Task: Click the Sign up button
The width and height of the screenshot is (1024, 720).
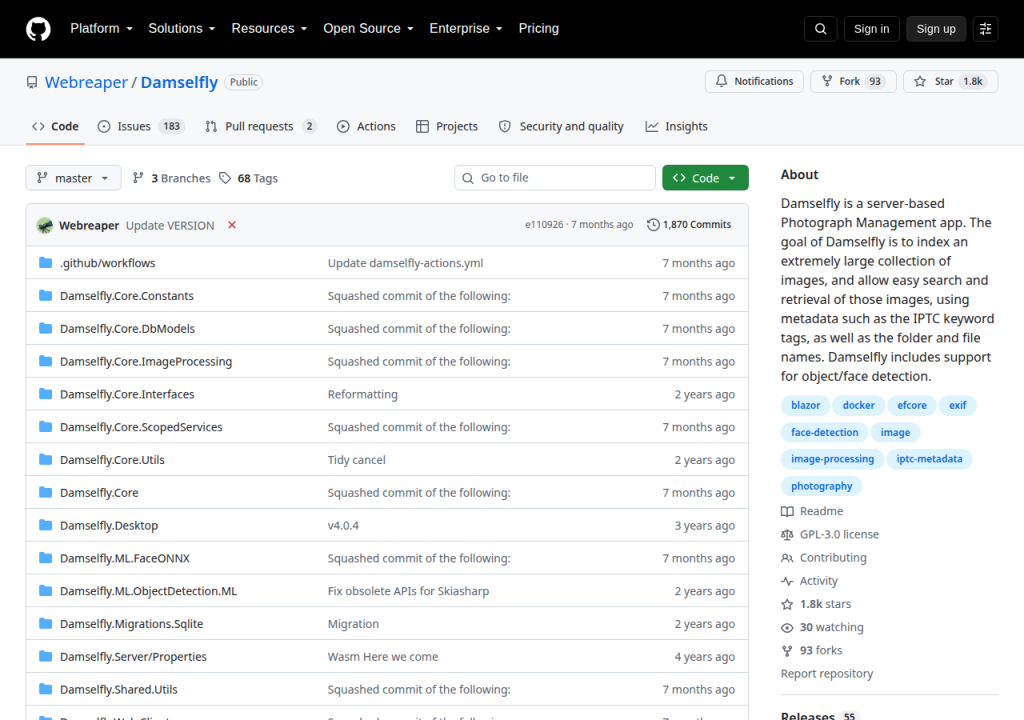Action: 936,29
